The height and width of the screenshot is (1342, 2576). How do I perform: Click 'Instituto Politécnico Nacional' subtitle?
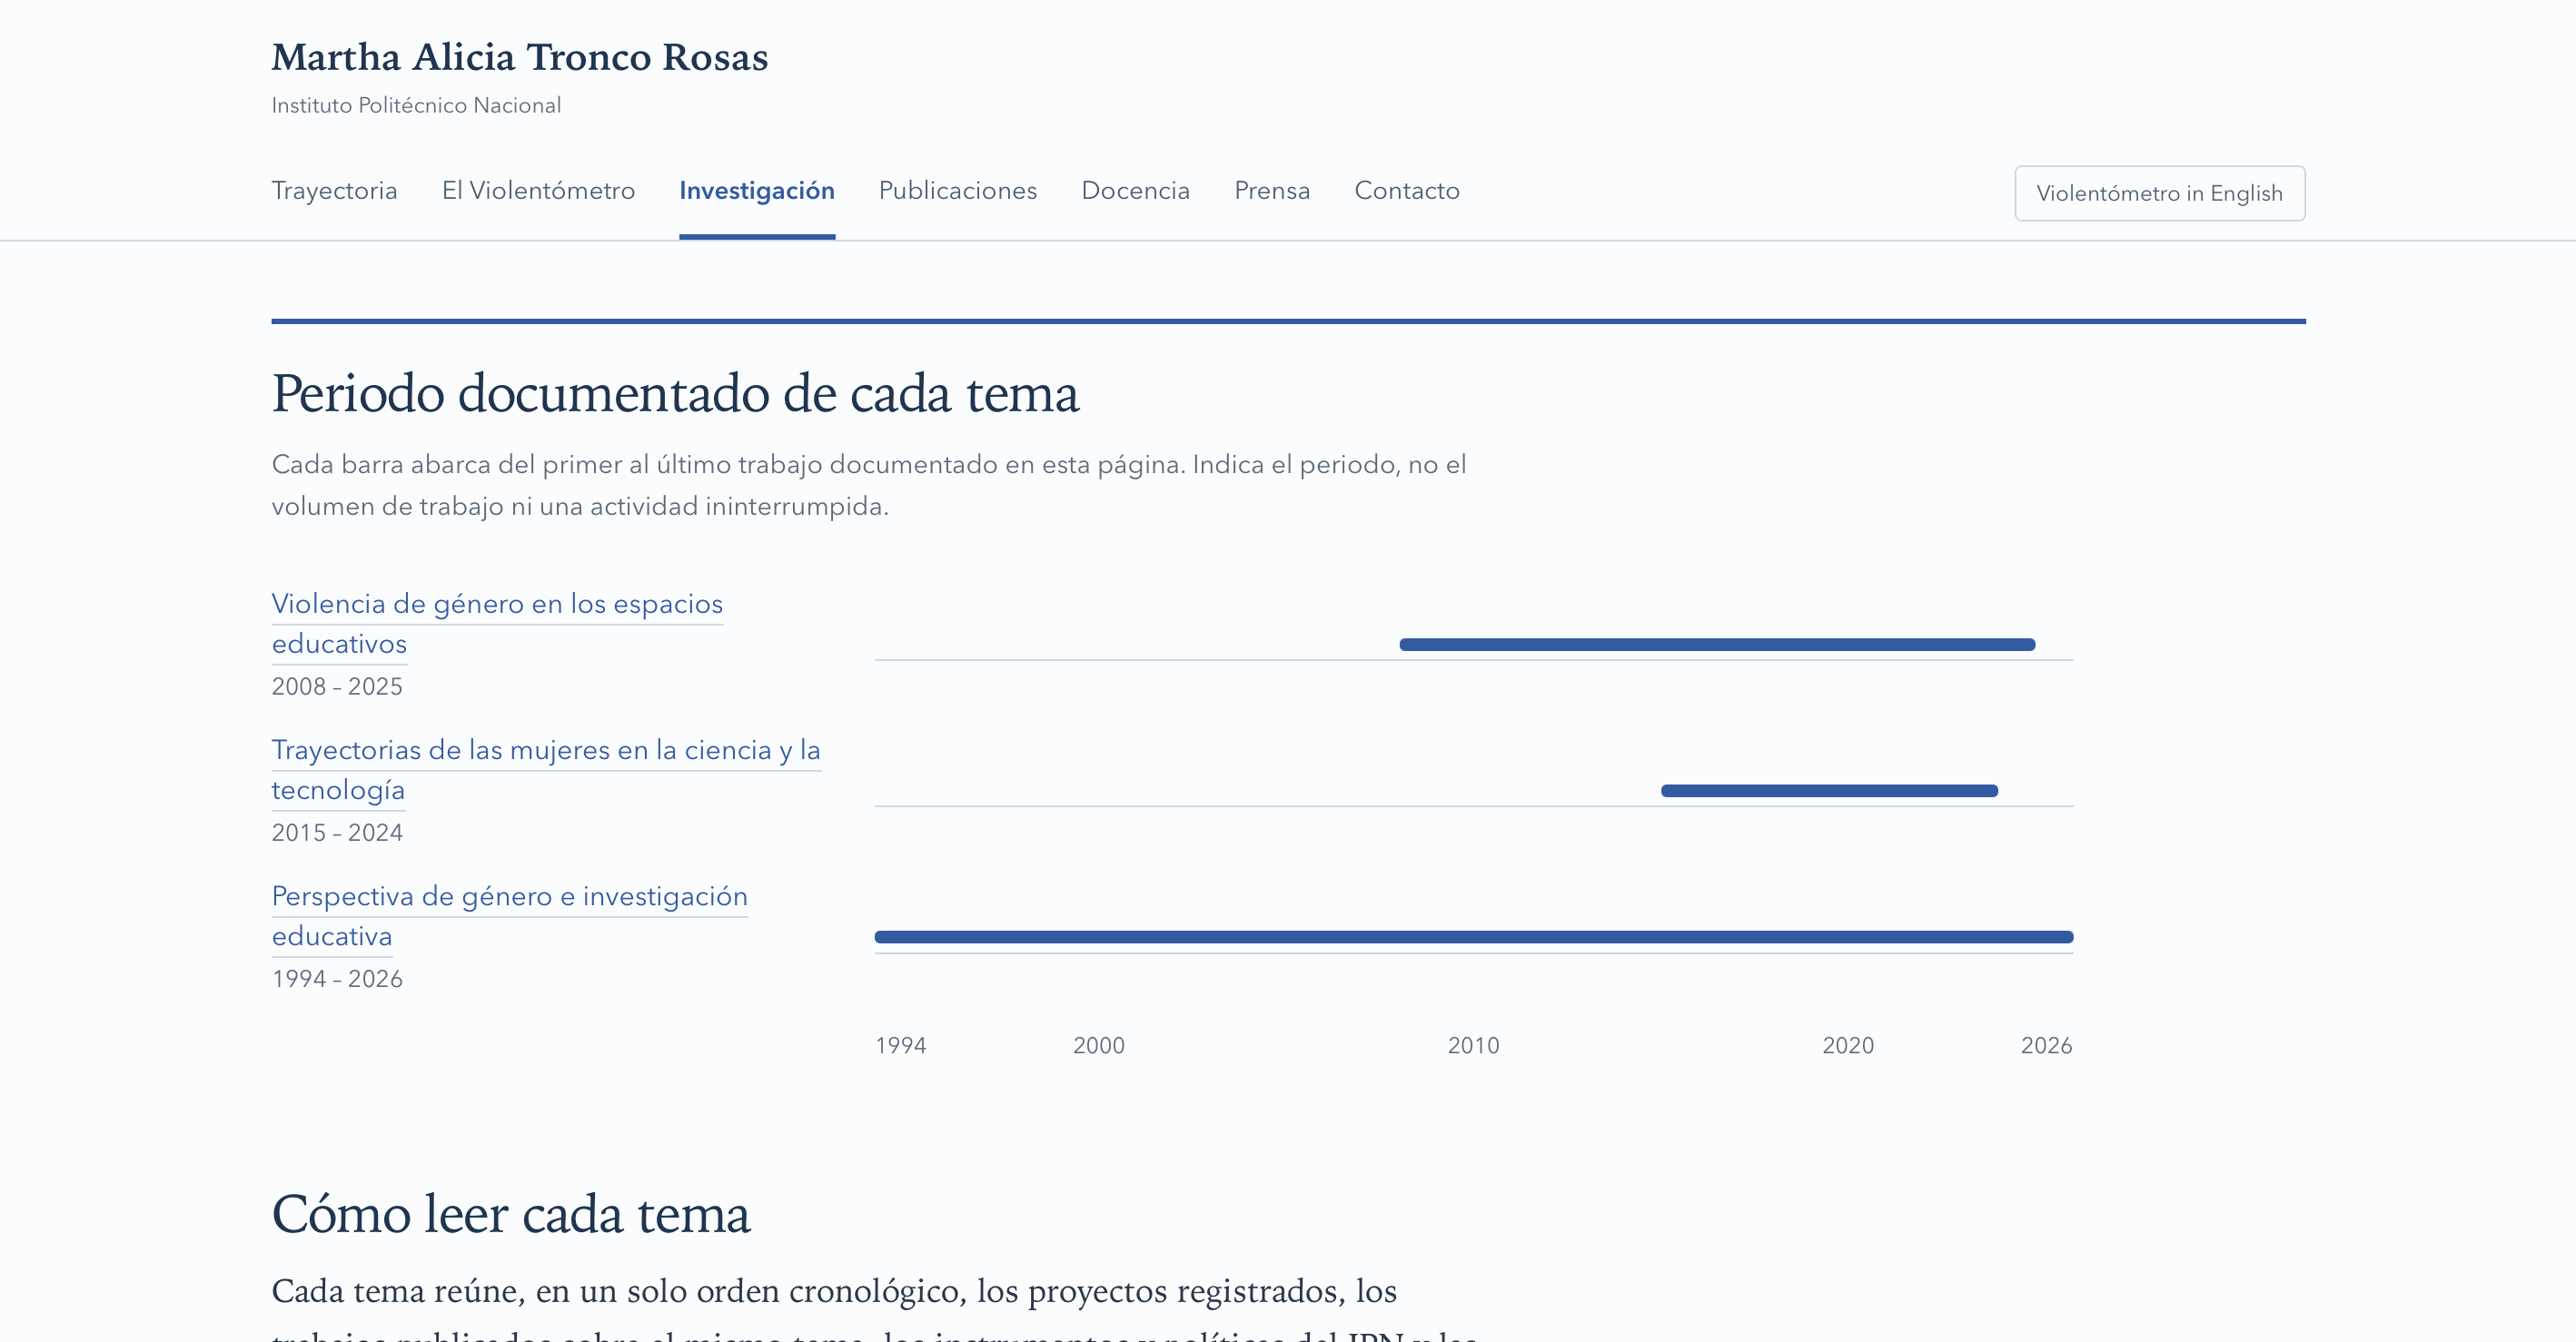click(x=416, y=105)
